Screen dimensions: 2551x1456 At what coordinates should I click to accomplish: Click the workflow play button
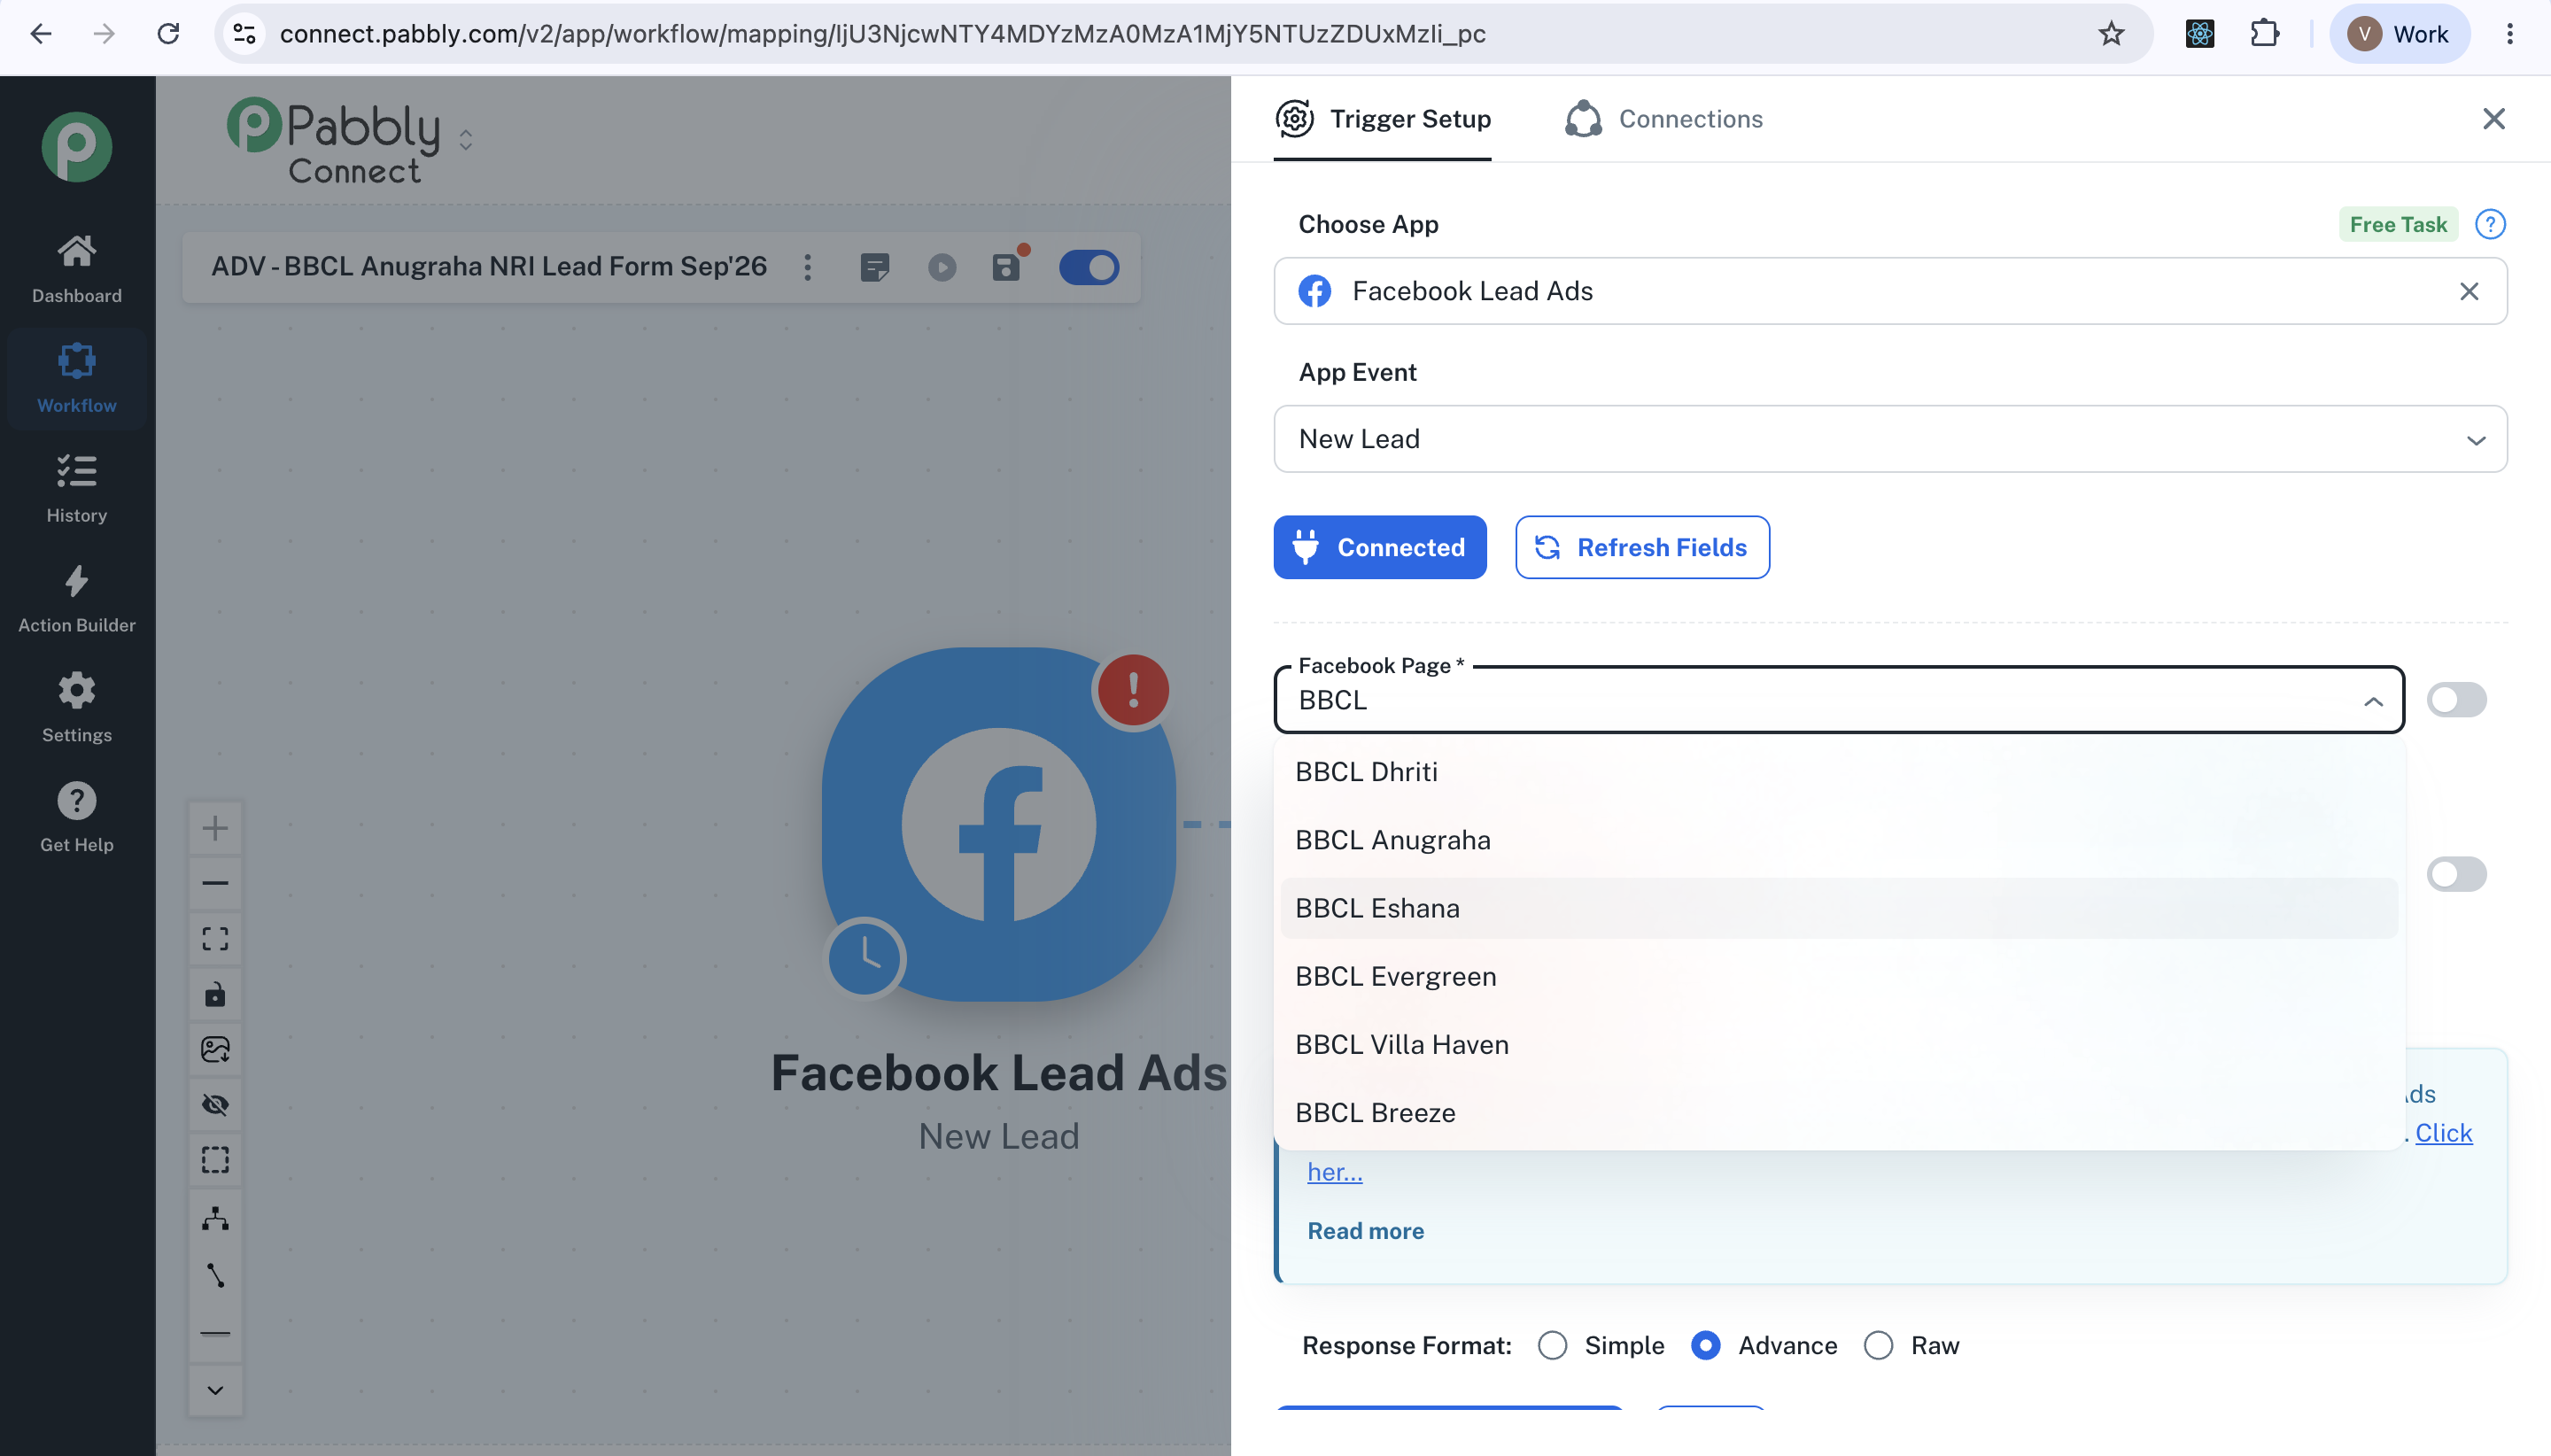[942, 267]
